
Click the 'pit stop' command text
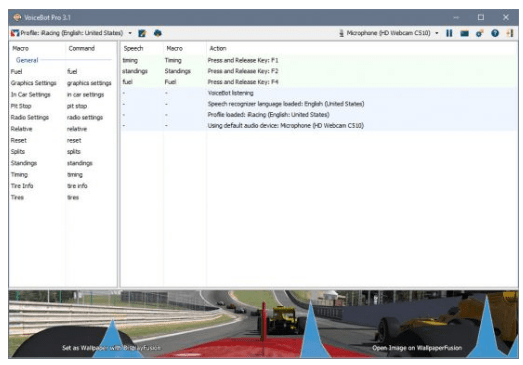(x=77, y=106)
